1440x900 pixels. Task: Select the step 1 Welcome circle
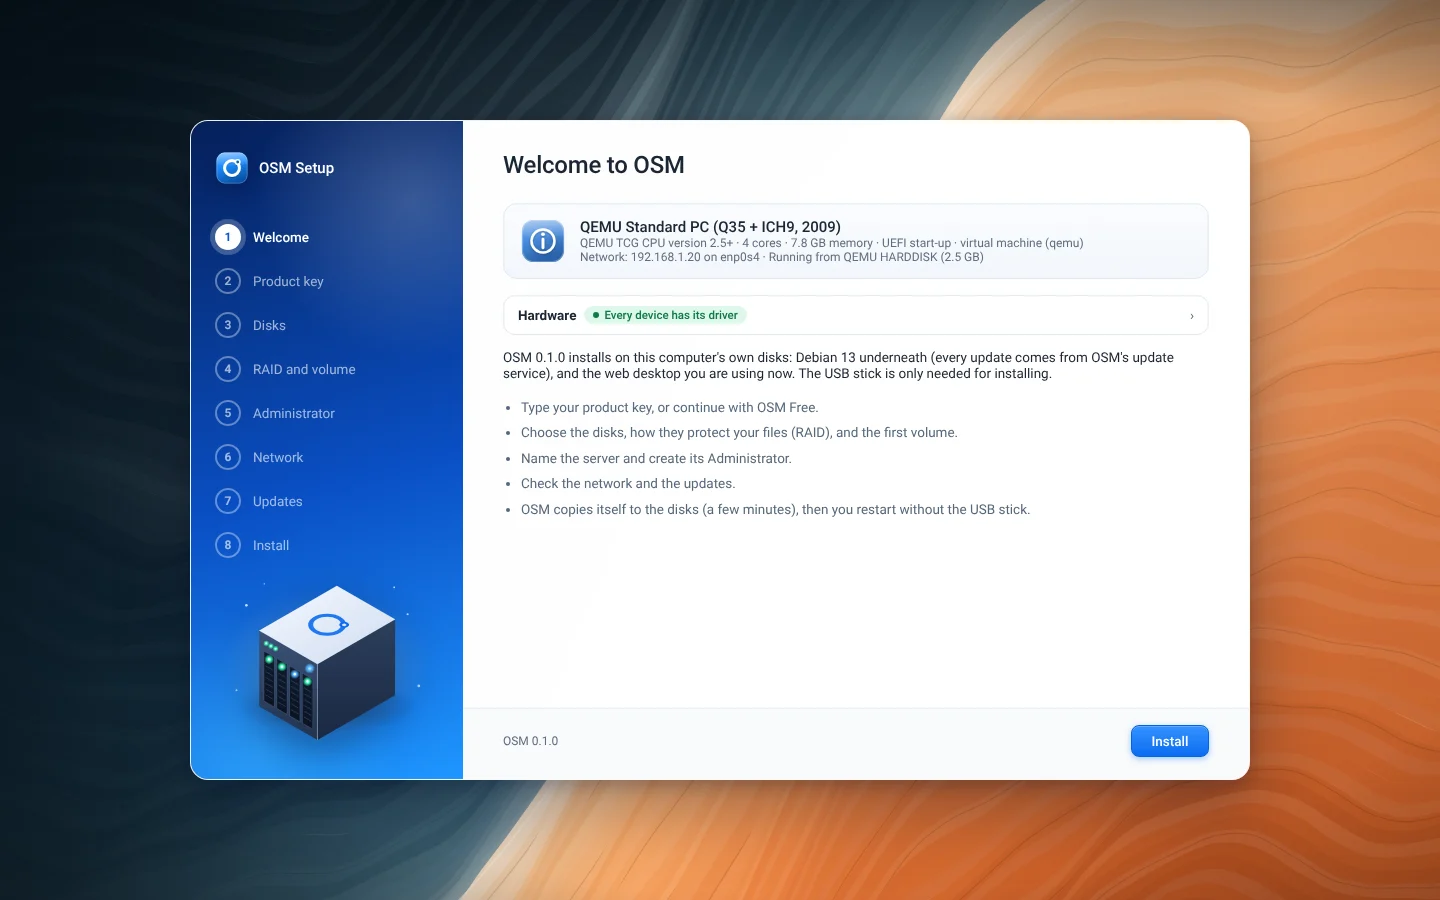point(228,237)
